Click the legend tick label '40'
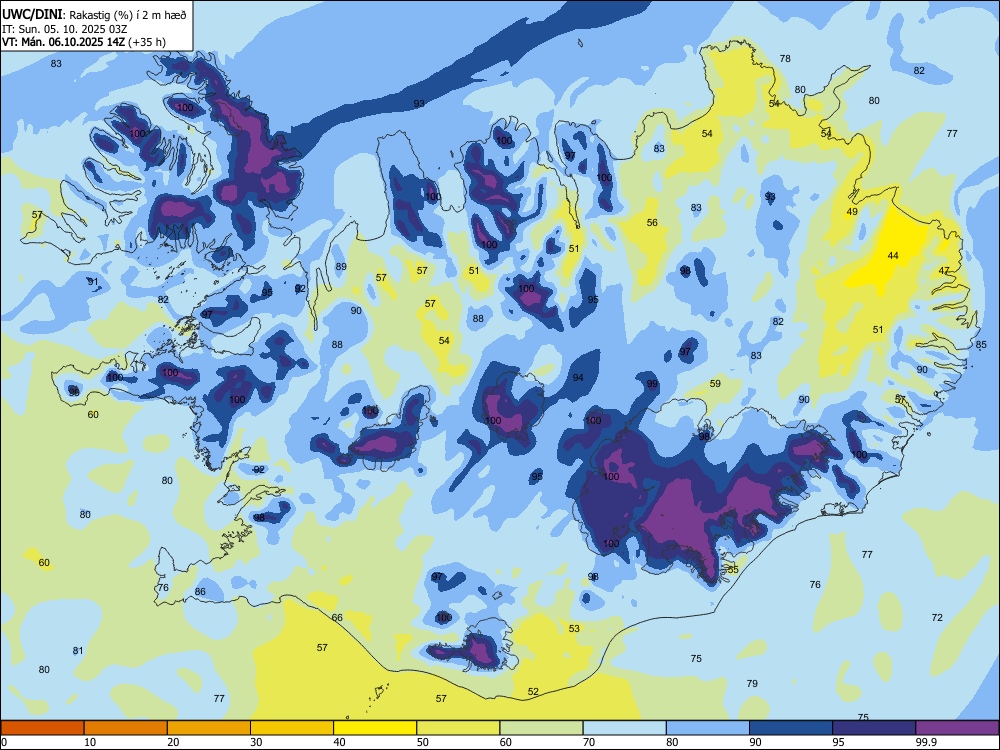The height and width of the screenshot is (750, 1000). (x=339, y=742)
